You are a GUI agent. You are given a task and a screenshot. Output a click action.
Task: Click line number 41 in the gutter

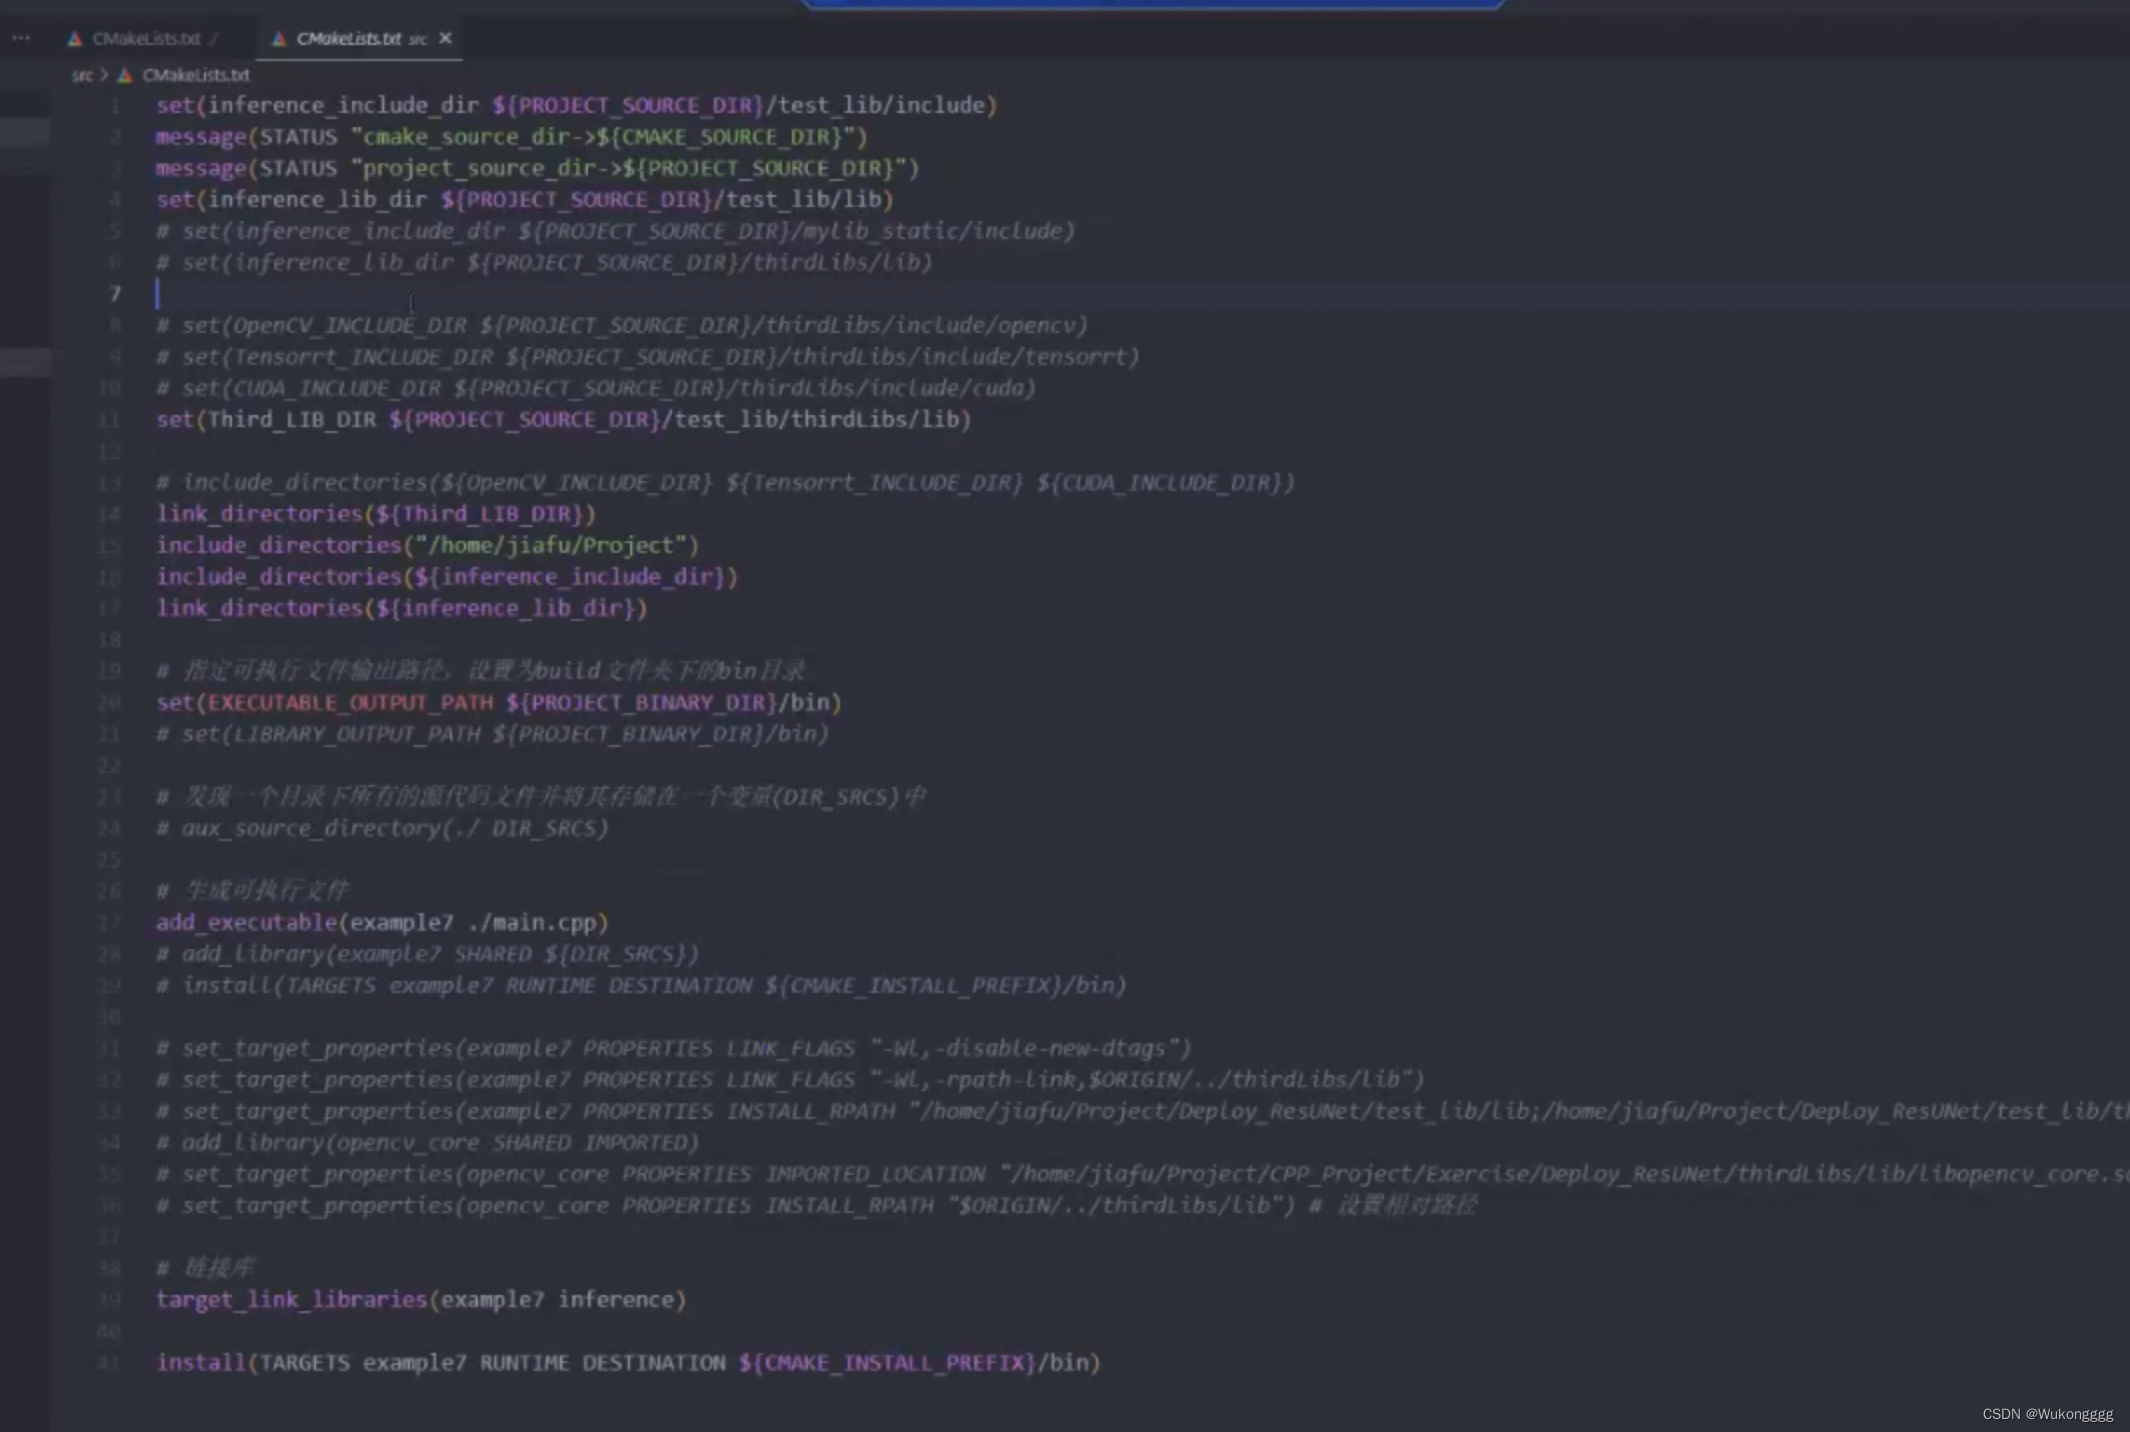(110, 1362)
